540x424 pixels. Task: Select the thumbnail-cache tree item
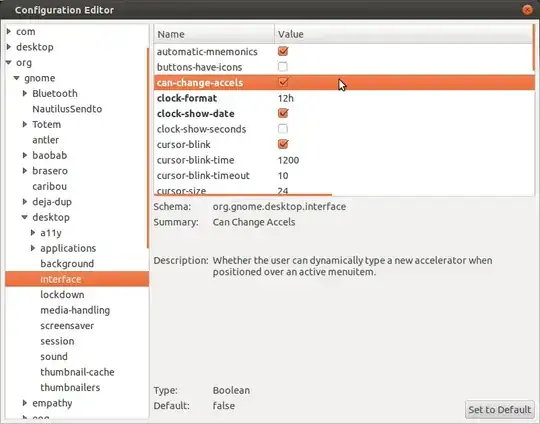tap(77, 372)
